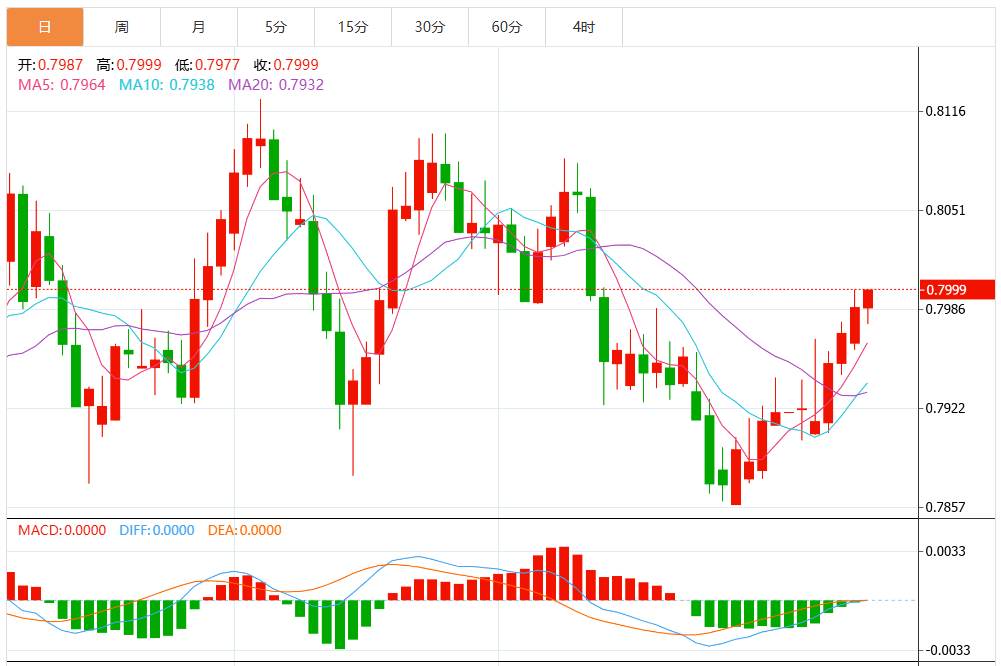This screenshot has width=1001, height=666.
Task: Click the 0.0033 MACD axis label
Action: coord(946,551)
